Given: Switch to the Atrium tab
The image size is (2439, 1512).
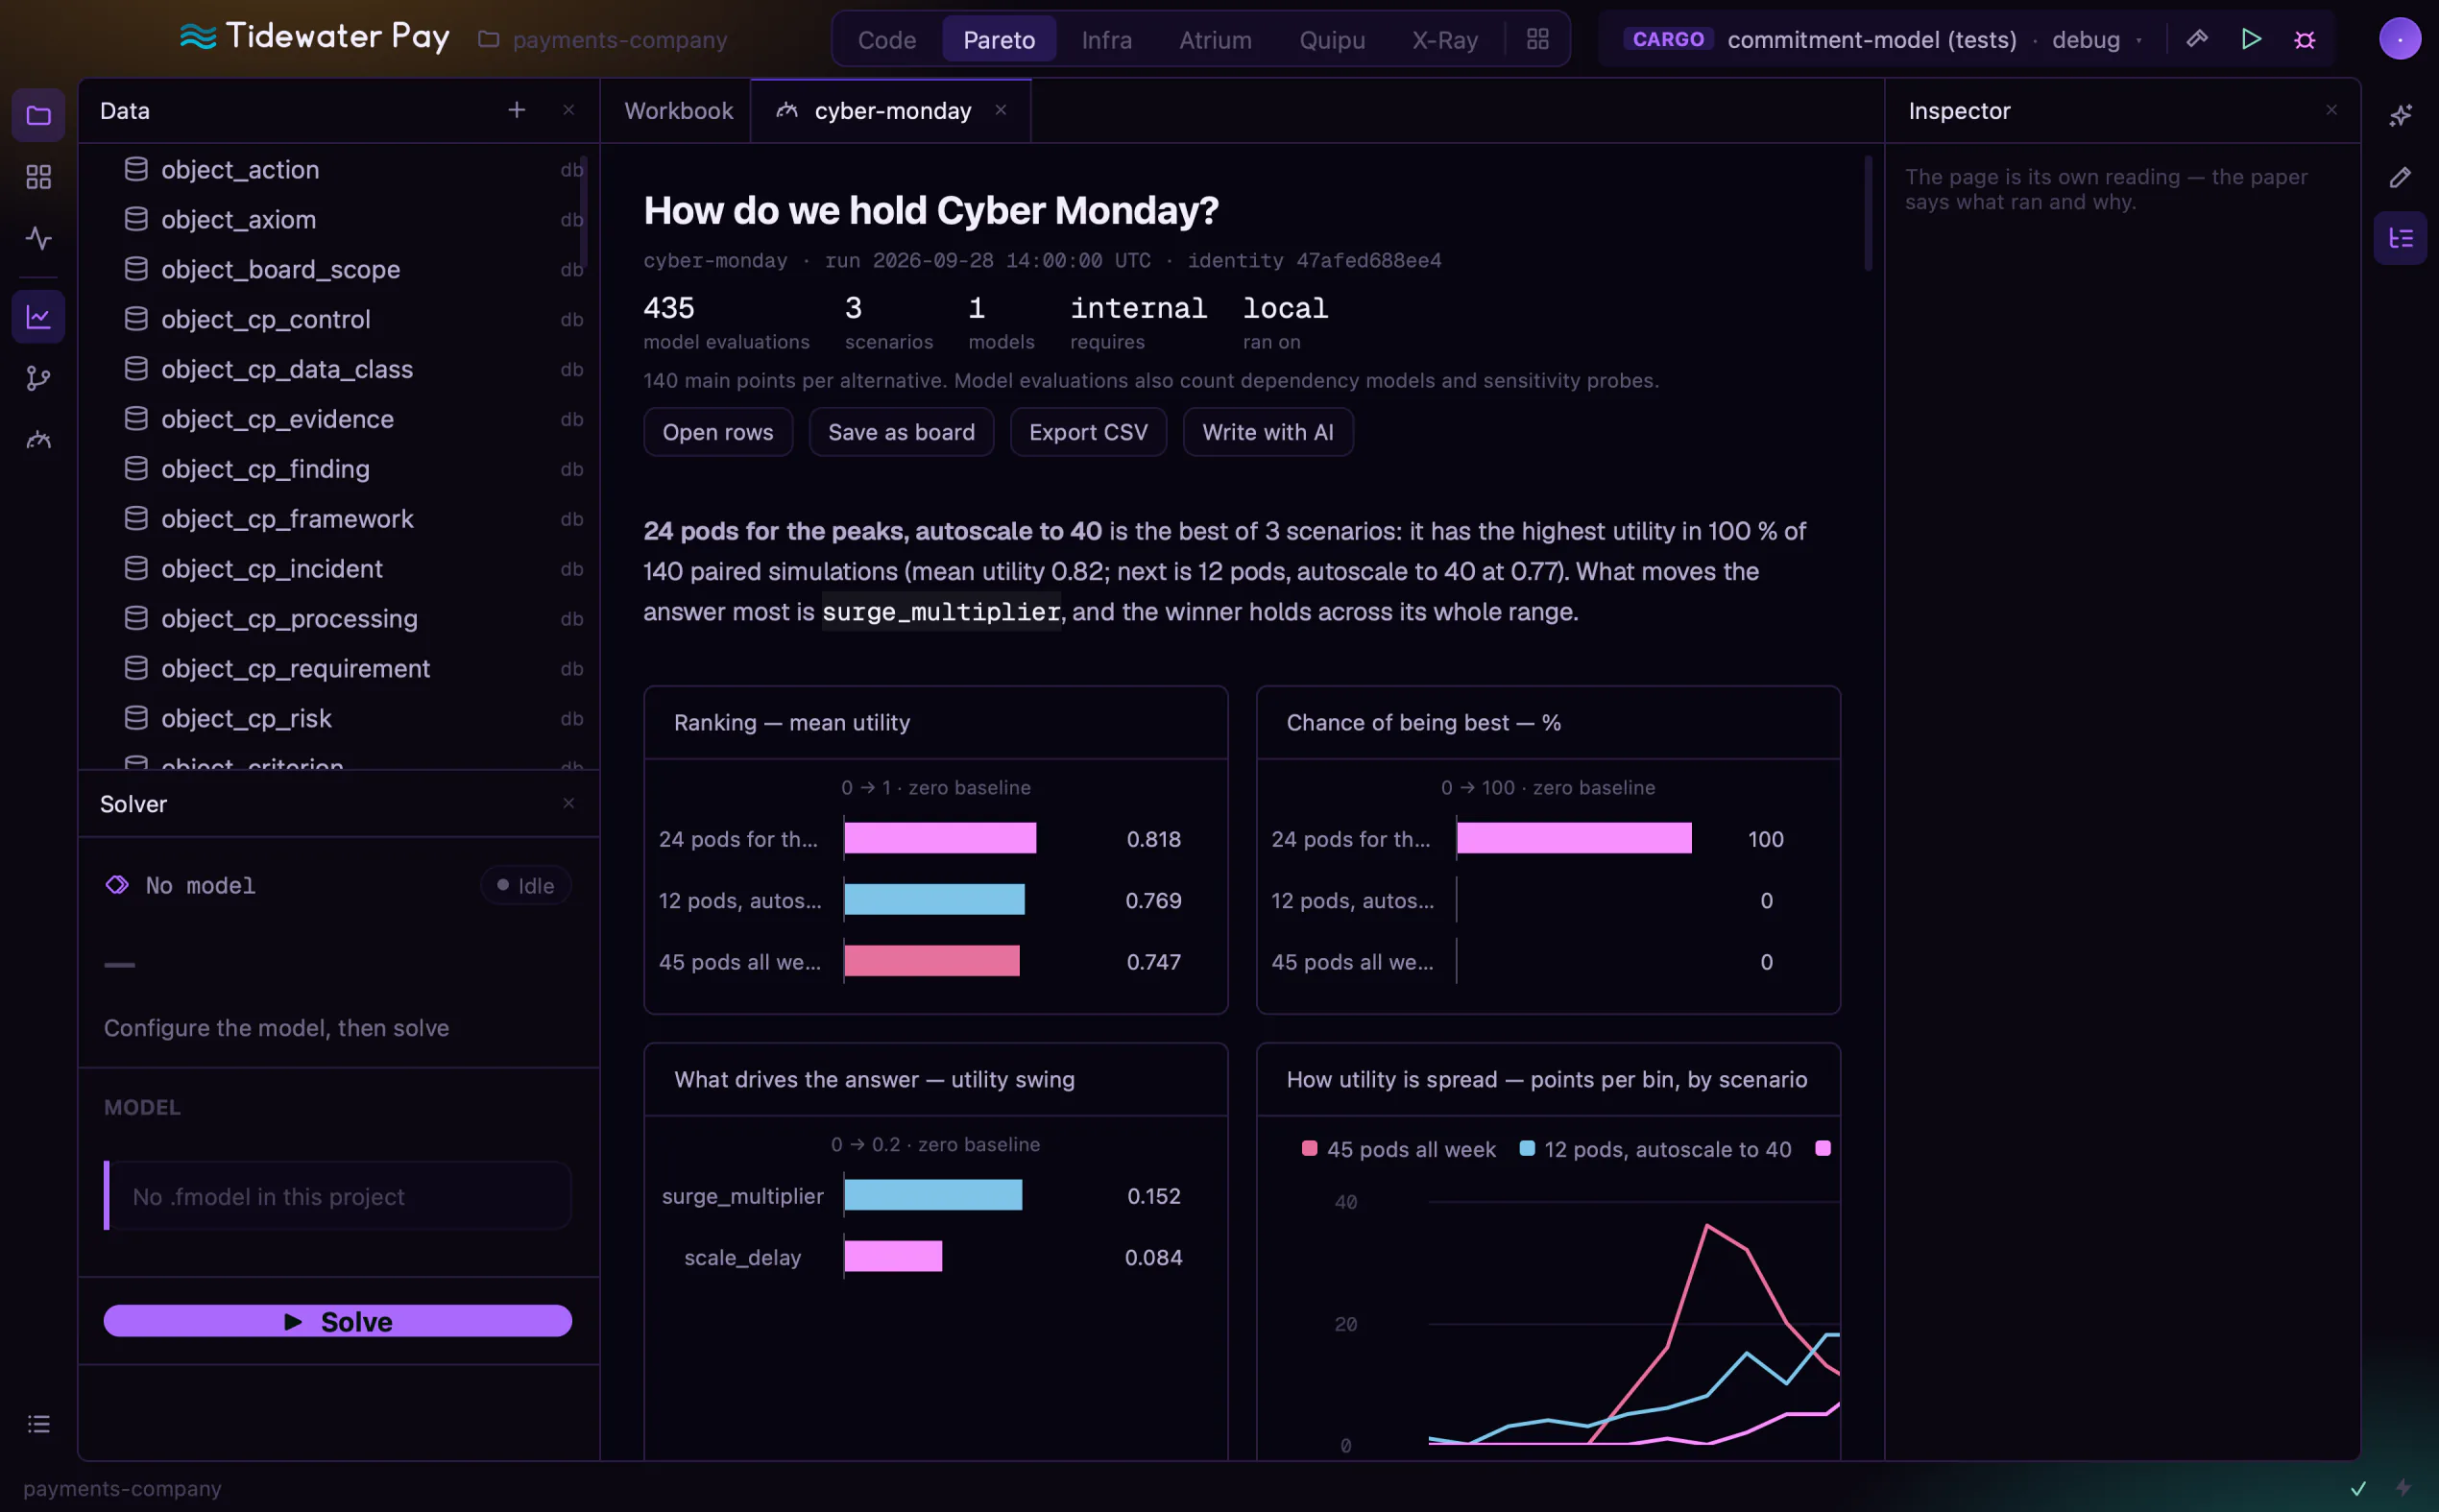Looking at the screenshot, I should (x=1215, y=40).
